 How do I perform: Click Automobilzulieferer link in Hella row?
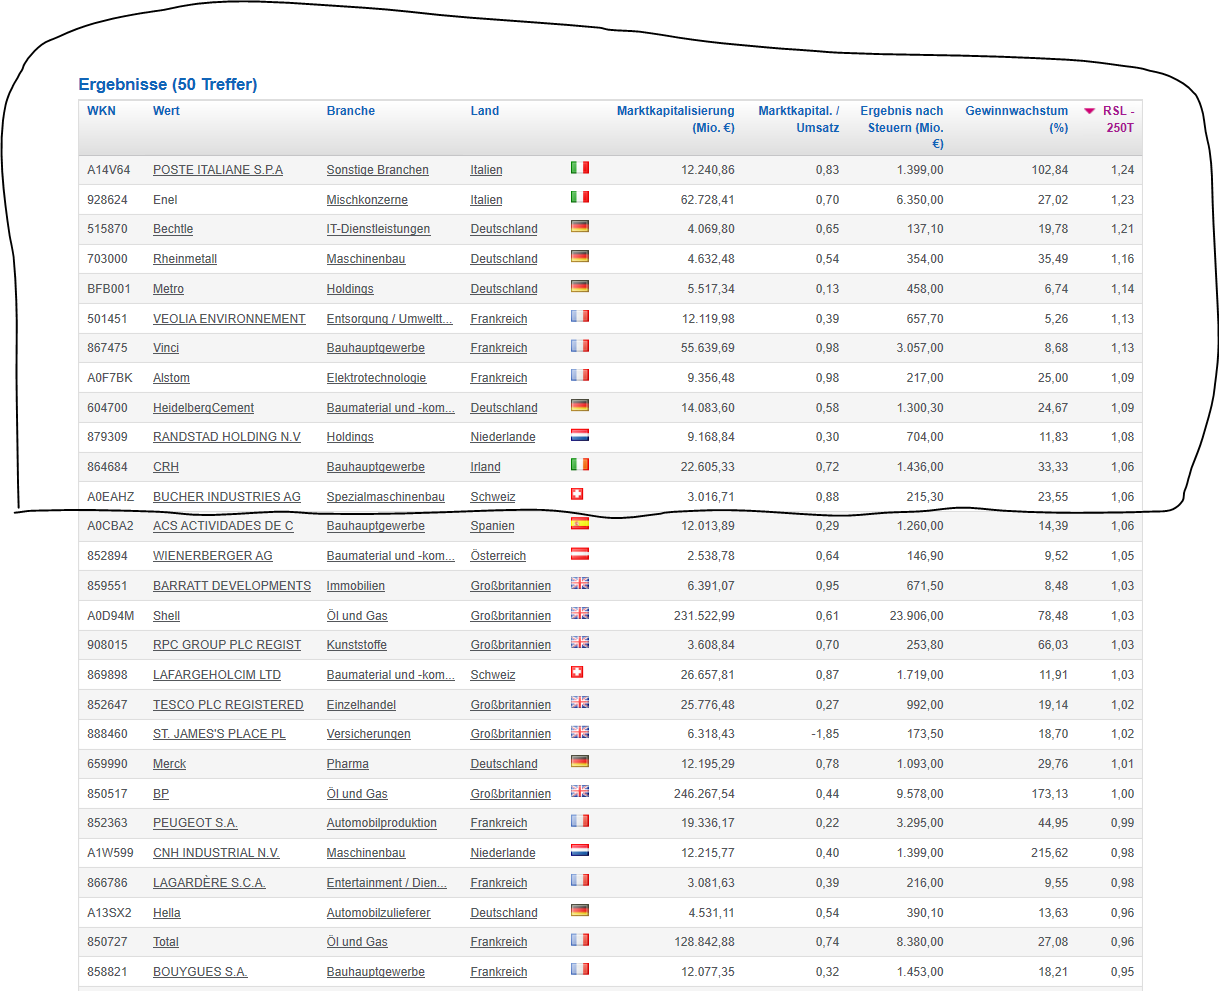[x=379, y=913]
